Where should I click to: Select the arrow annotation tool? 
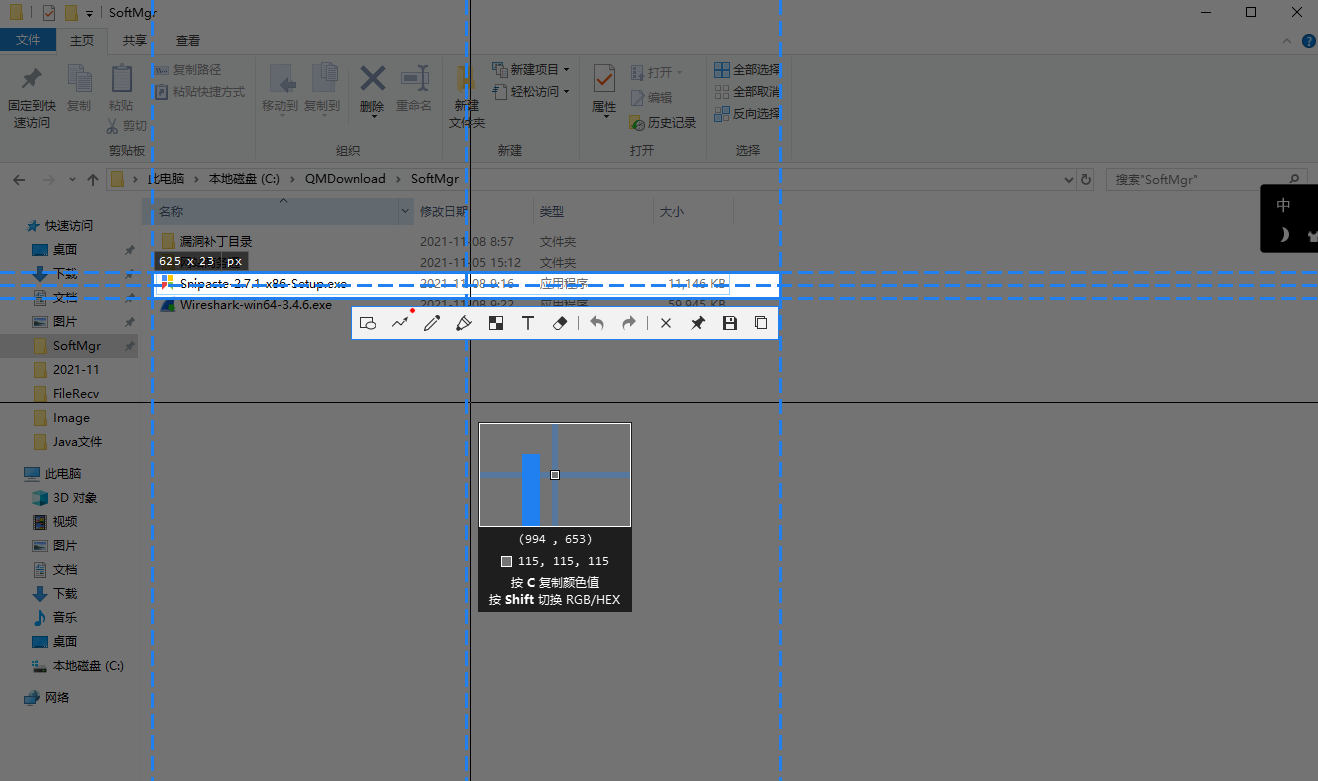[x=400, y=322]
